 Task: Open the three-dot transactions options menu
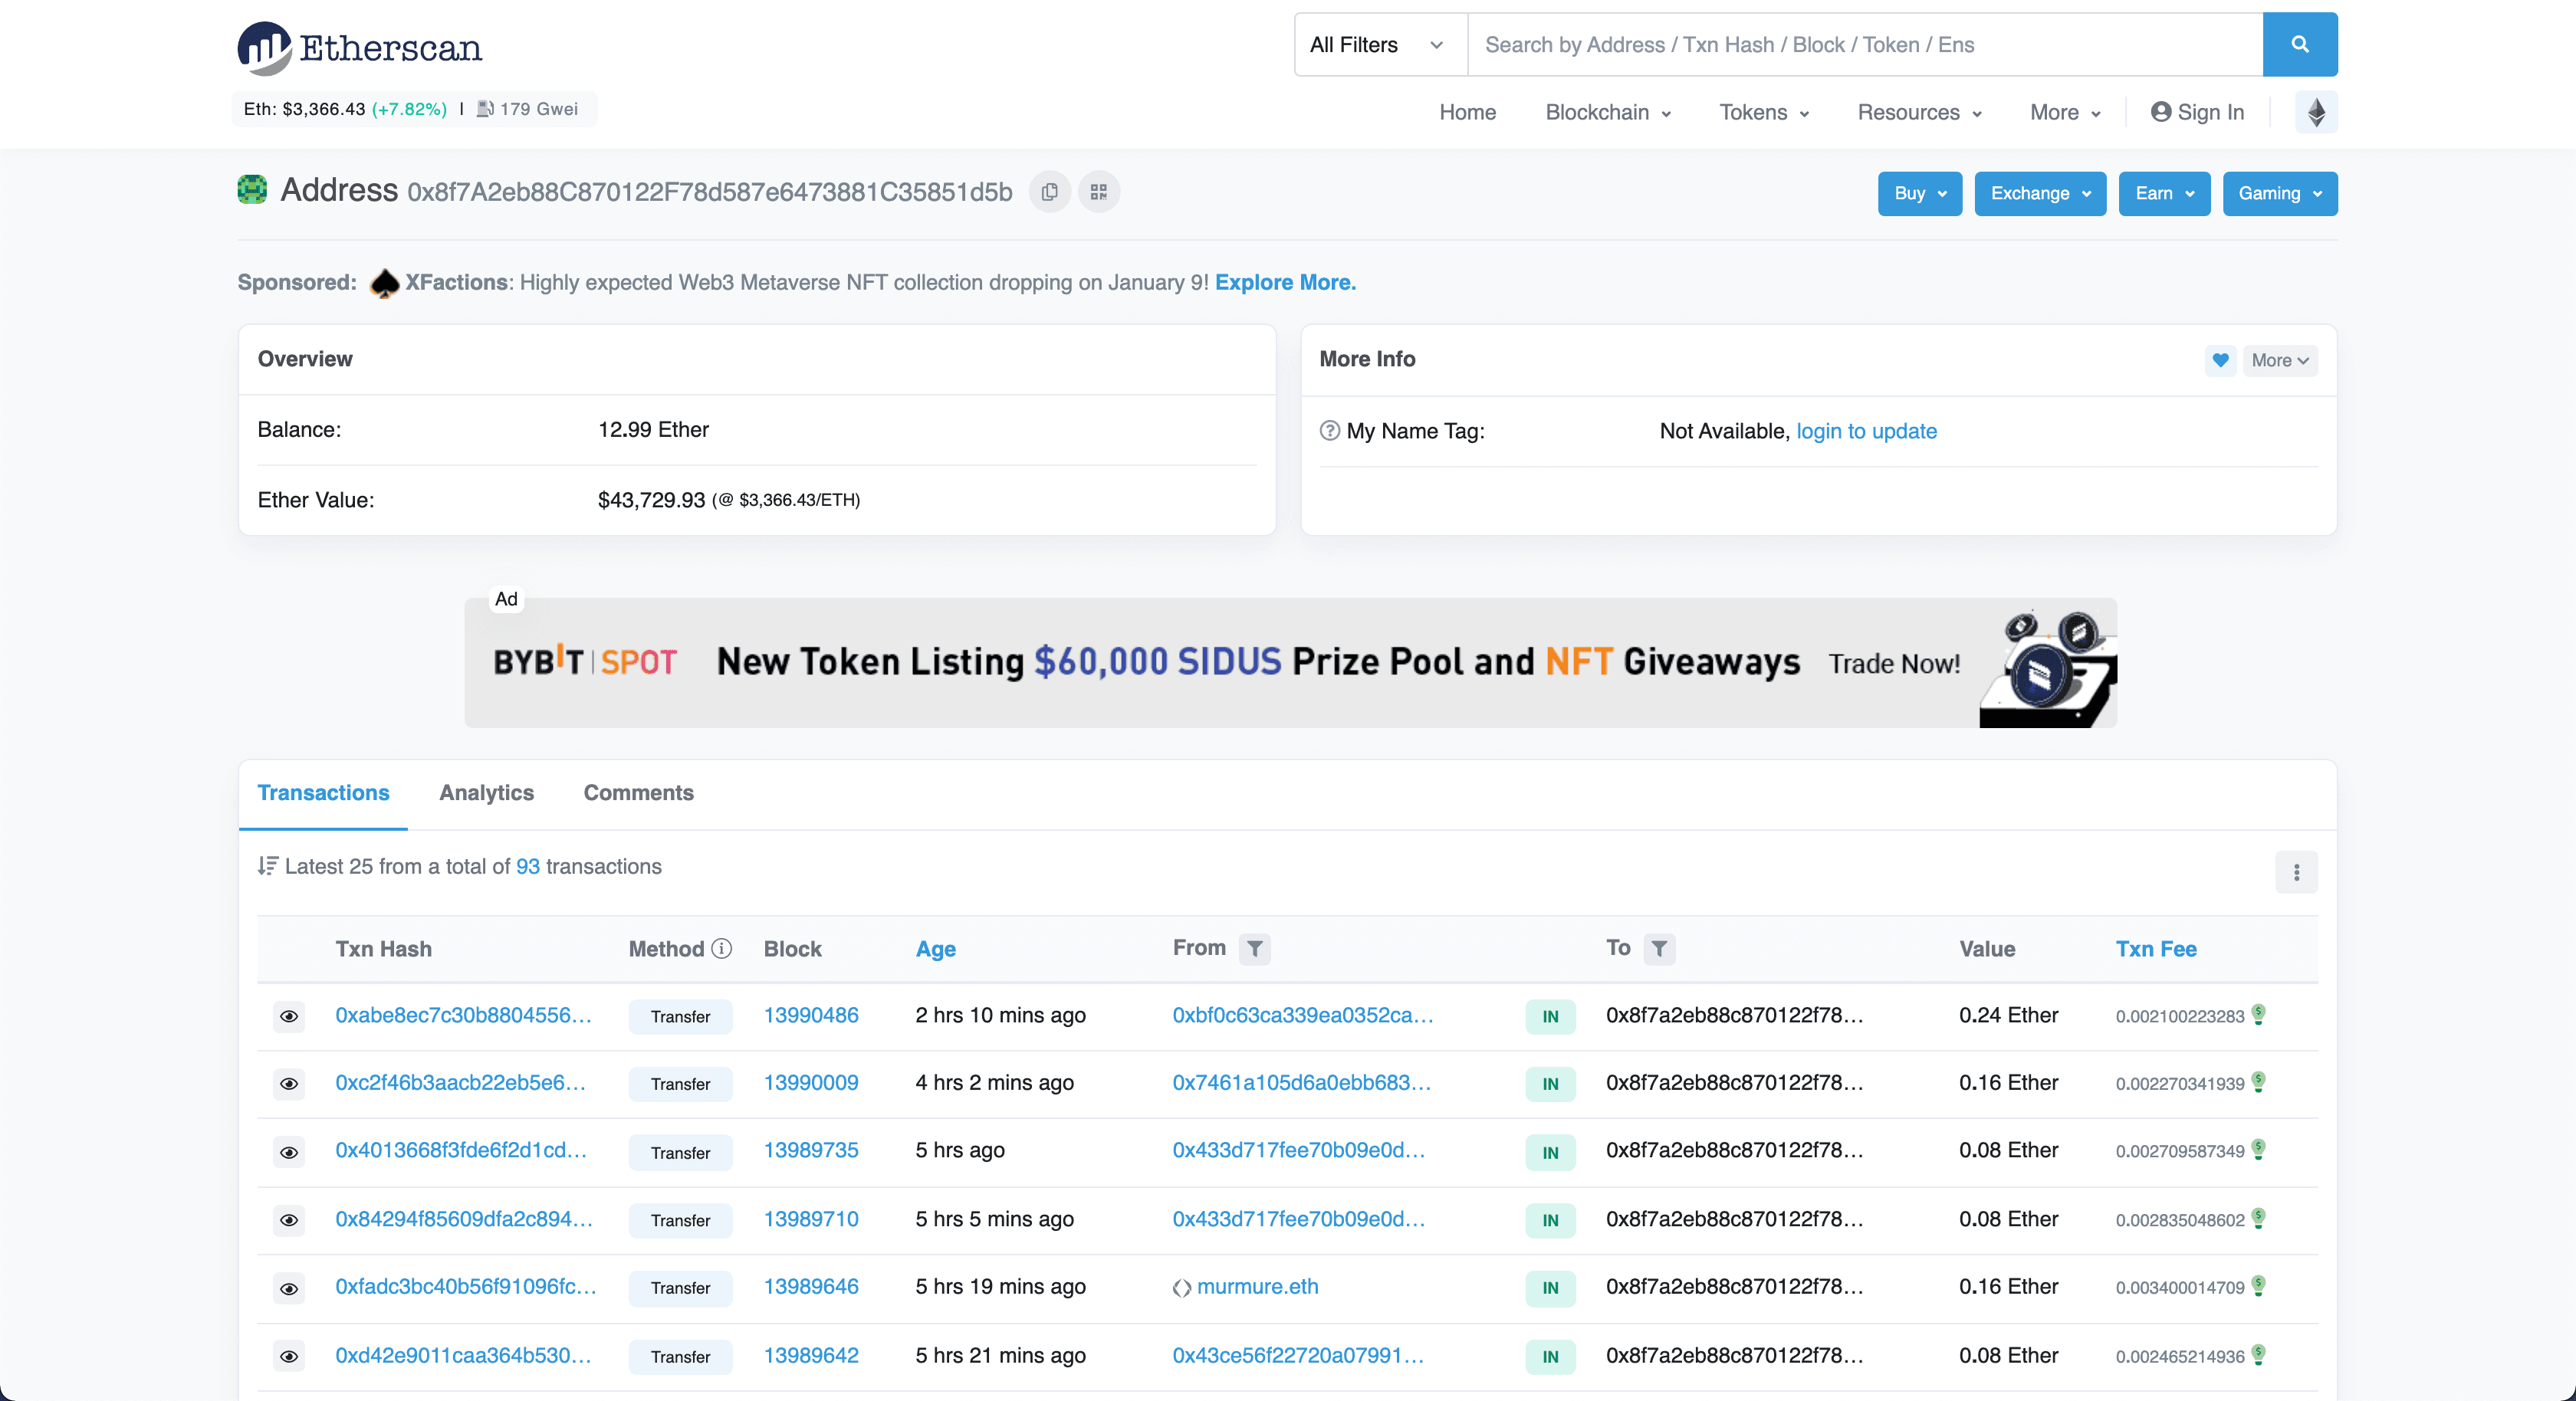tap(2296, 872)
